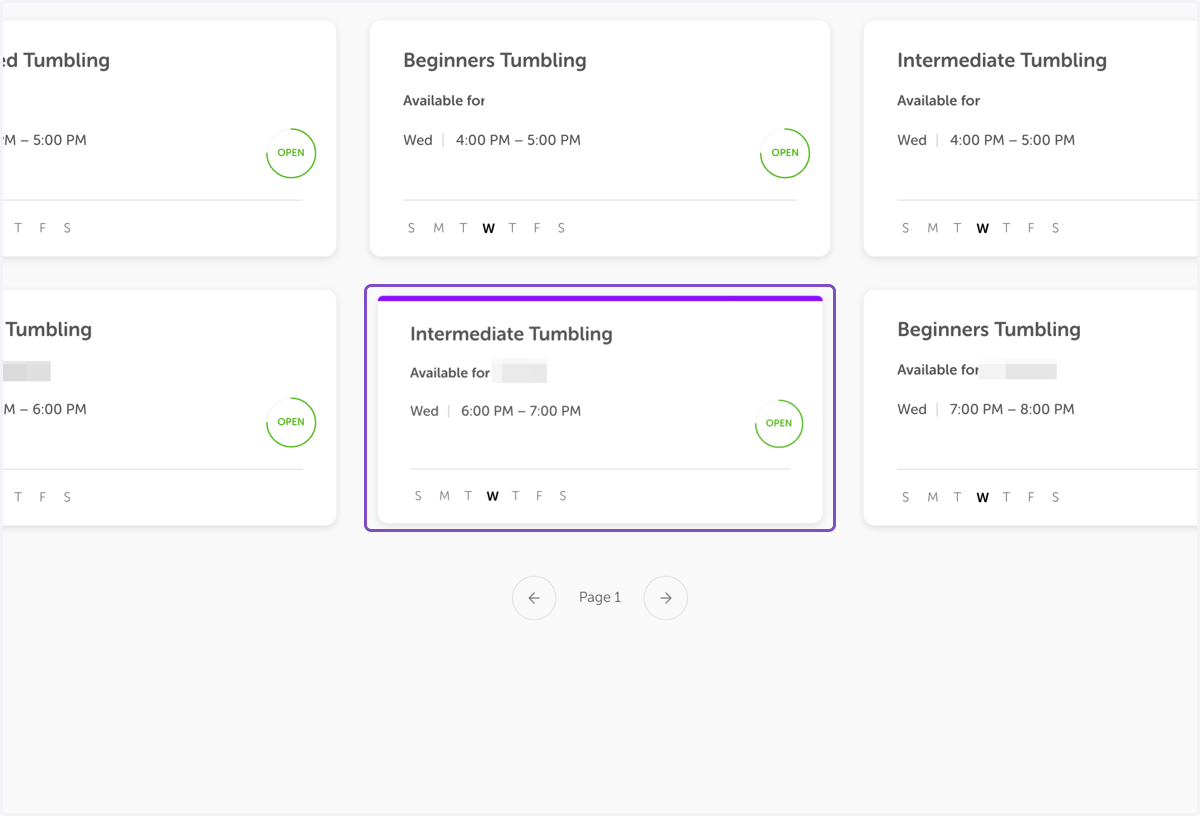
Task: Click 'F' day letter in Intermediate Tumbling 6:00 PM card
Action: point(539,496)
